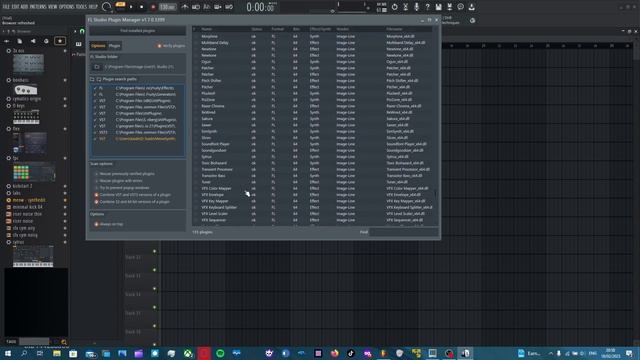Toggle the pattern/song mode switch
This screenshot has height=360, width=640.
pos(120,7)
